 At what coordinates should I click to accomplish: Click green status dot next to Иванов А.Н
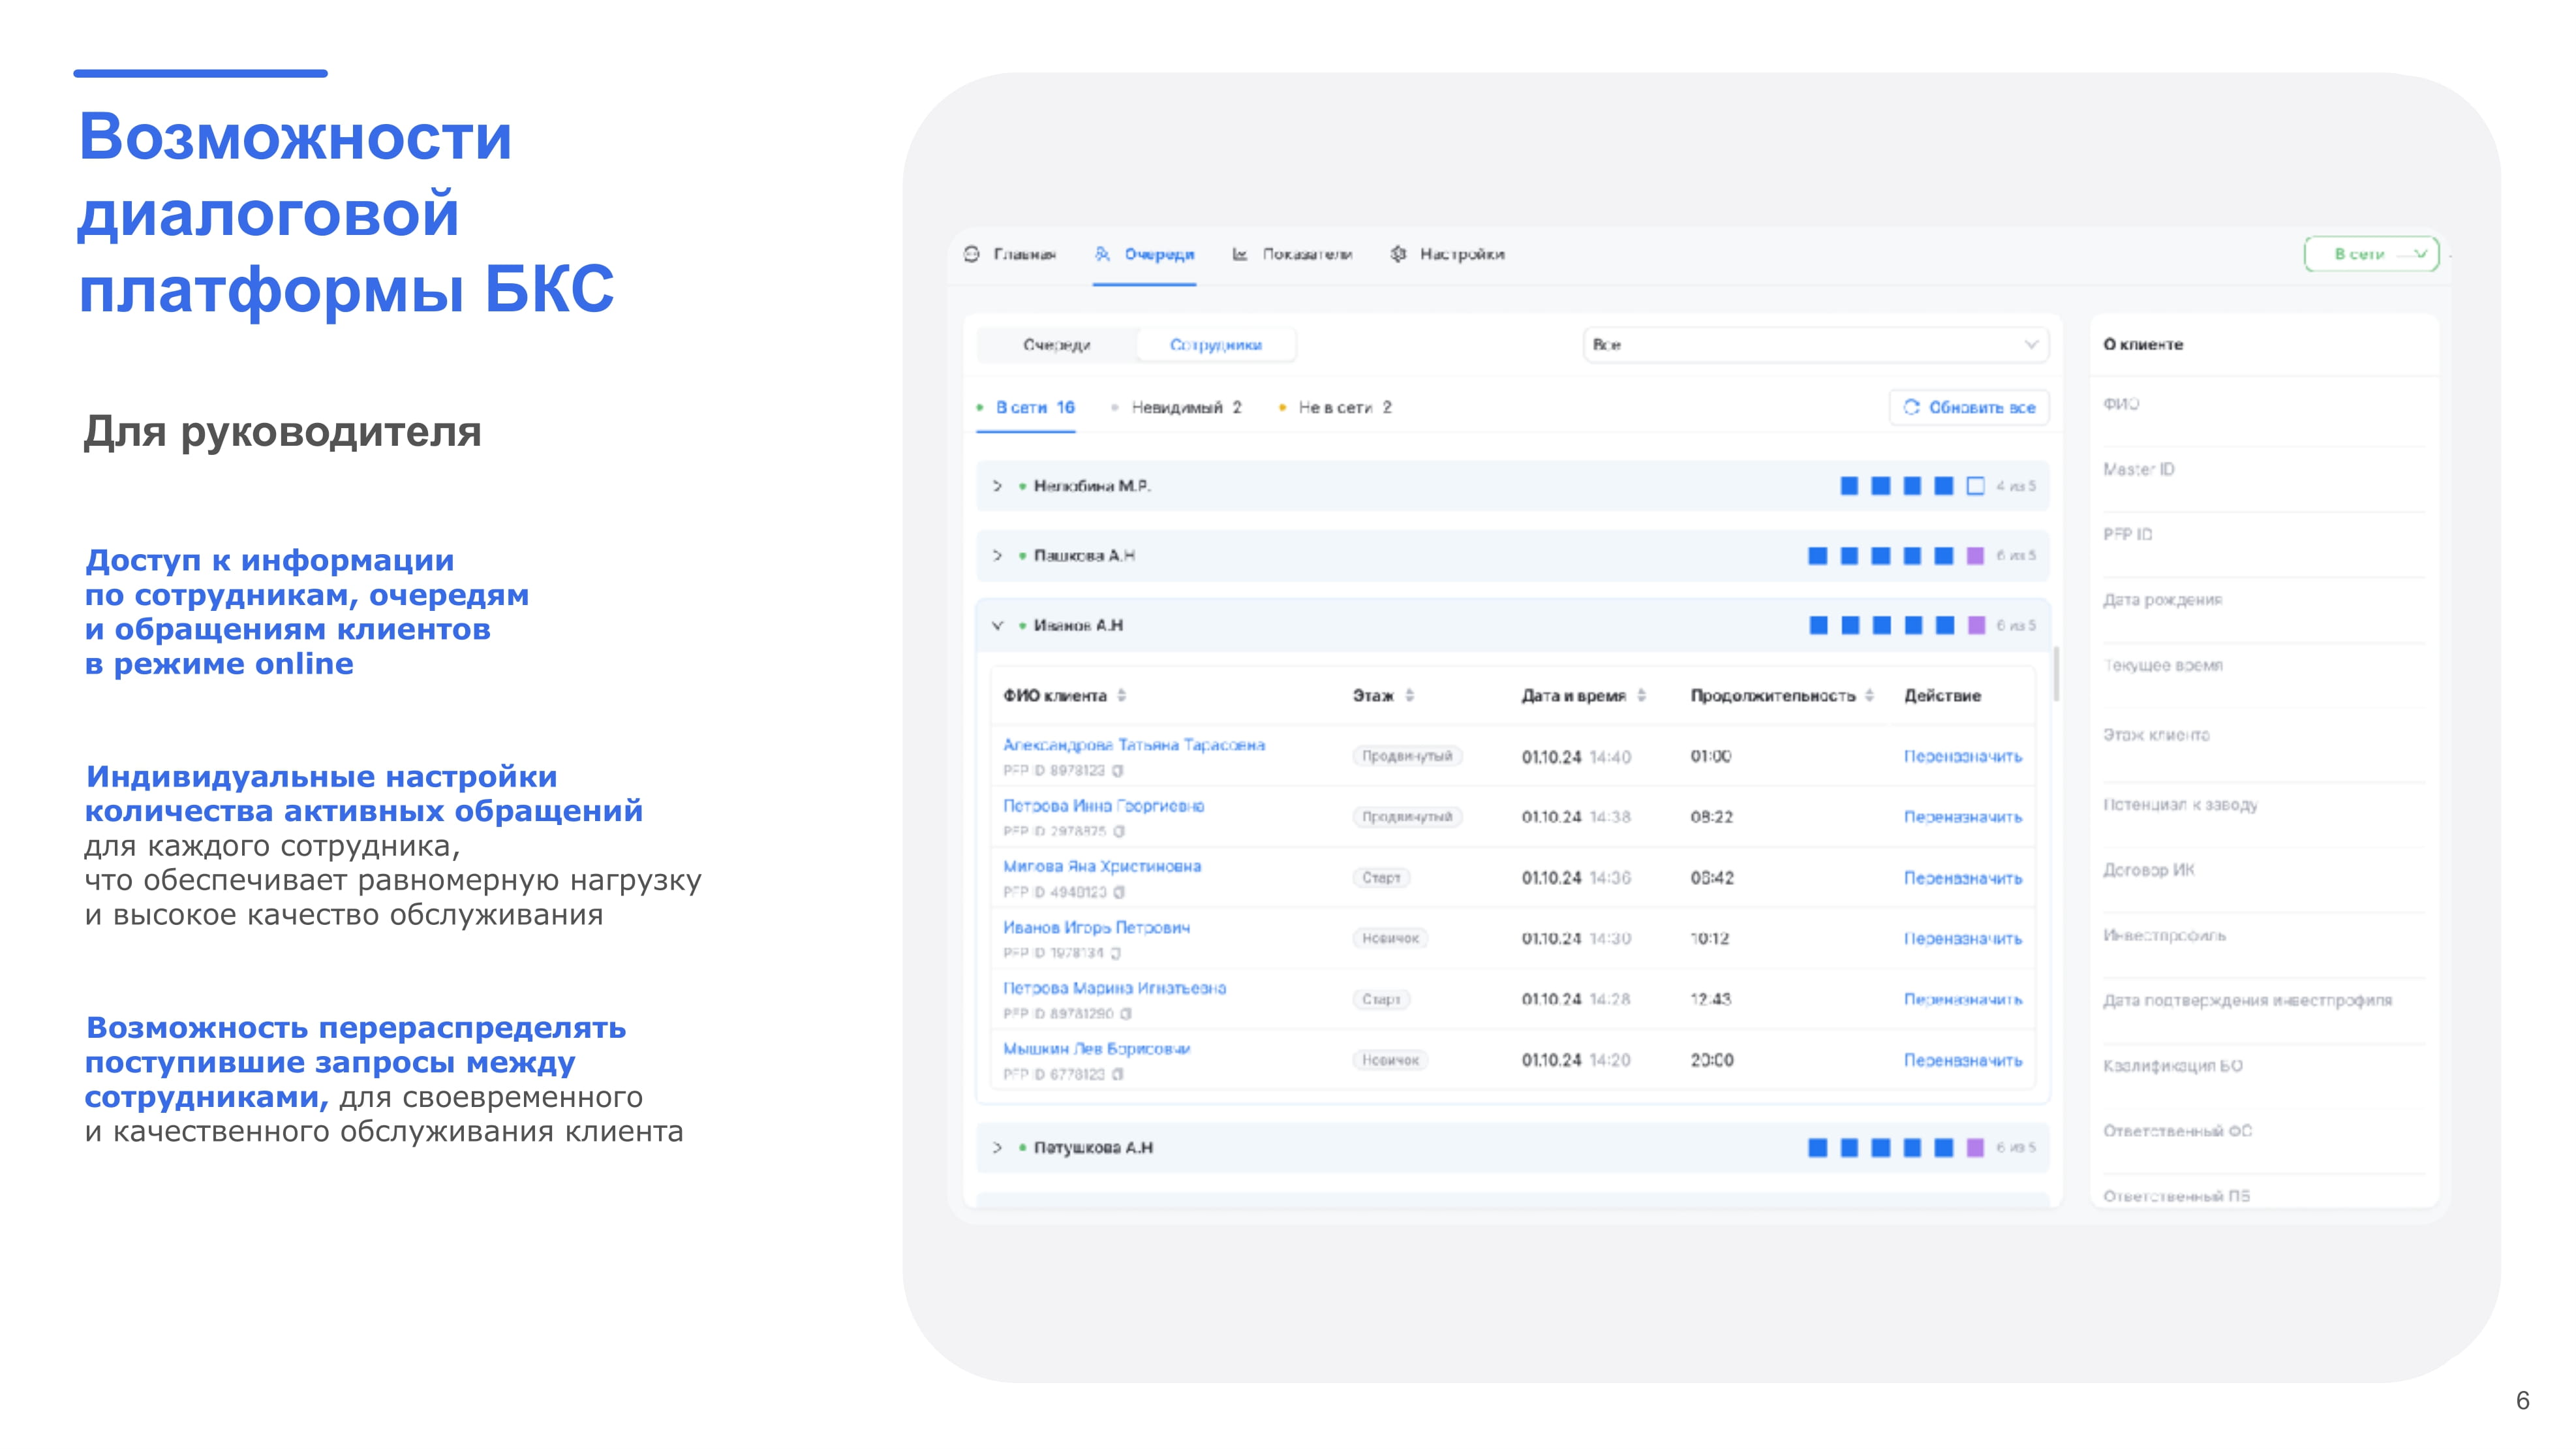pyautogui.click(x=1022, y=625)
